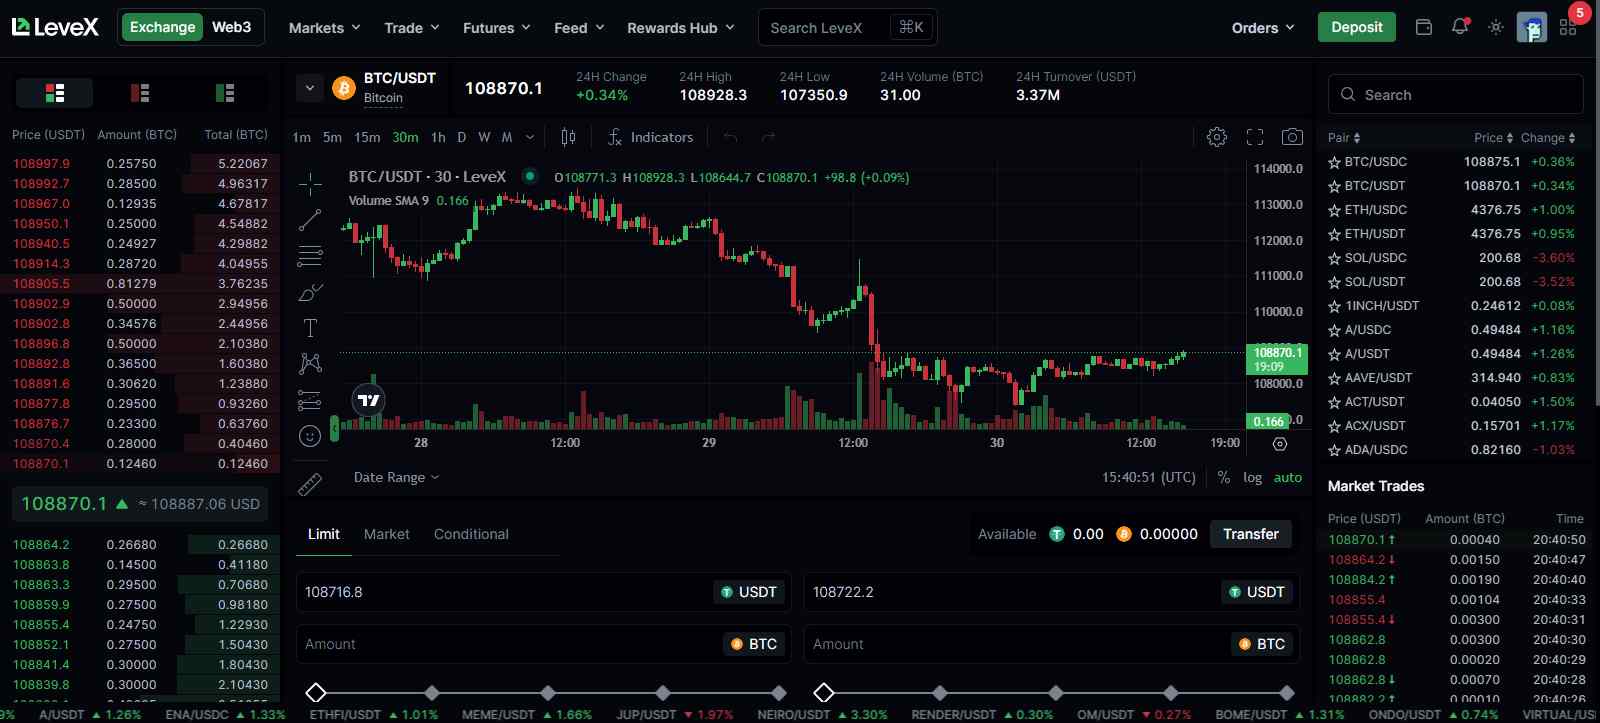Show both bids and asks order book view
The width and height of the screenshot is (1600, 723).
point(55,93)
